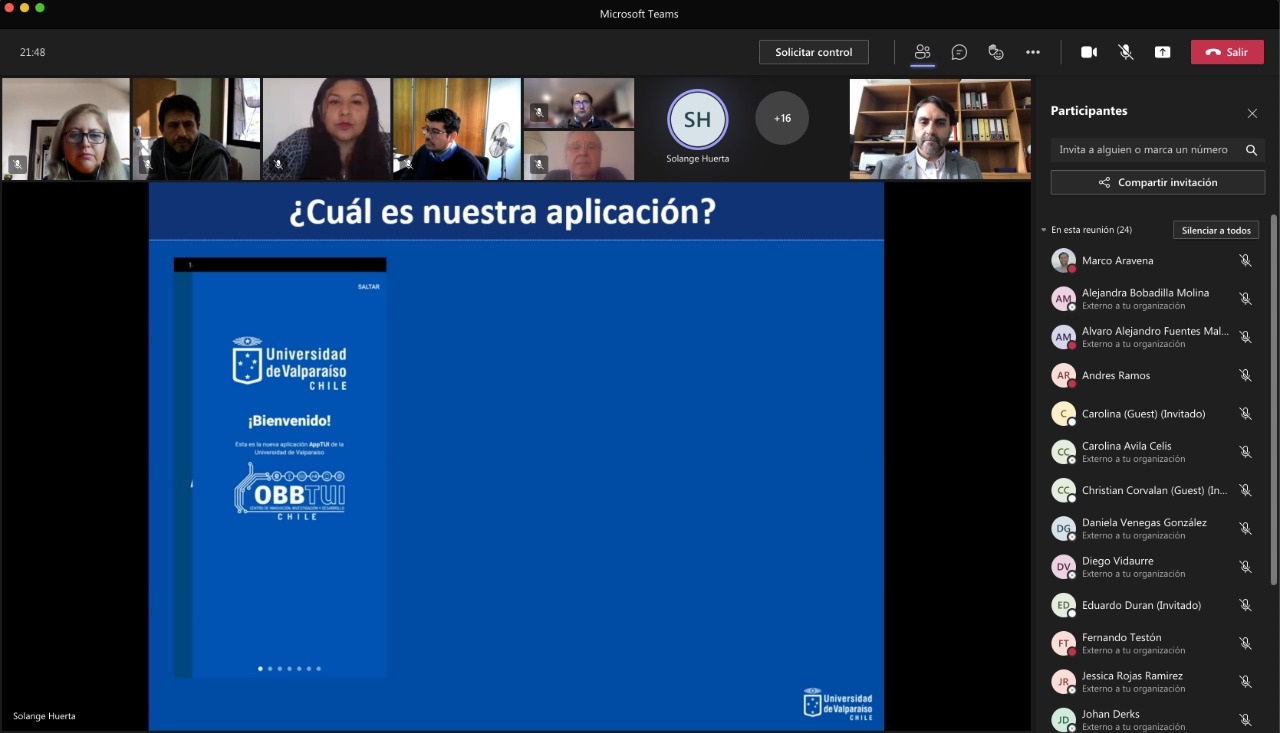Viewport: 1280px width, 733px height.
Task: Click the DG avatar of Daniela Venegas González
Action: click(x=1063, y=529)
